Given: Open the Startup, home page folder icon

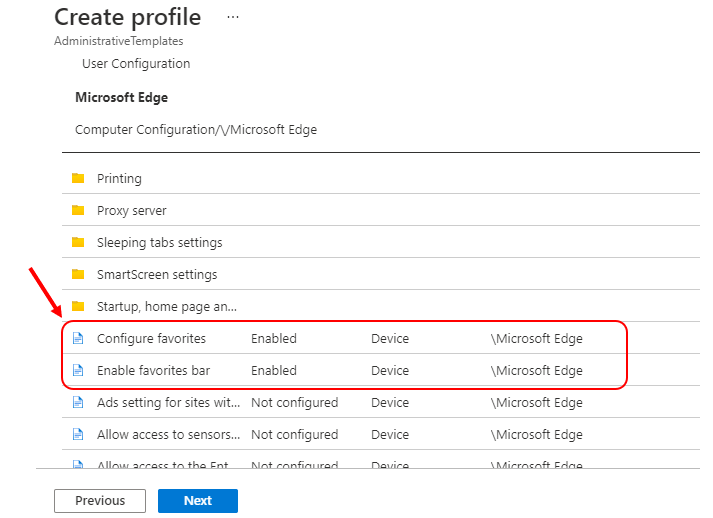Looking at the screenshot, I should [x=78, y=306].
